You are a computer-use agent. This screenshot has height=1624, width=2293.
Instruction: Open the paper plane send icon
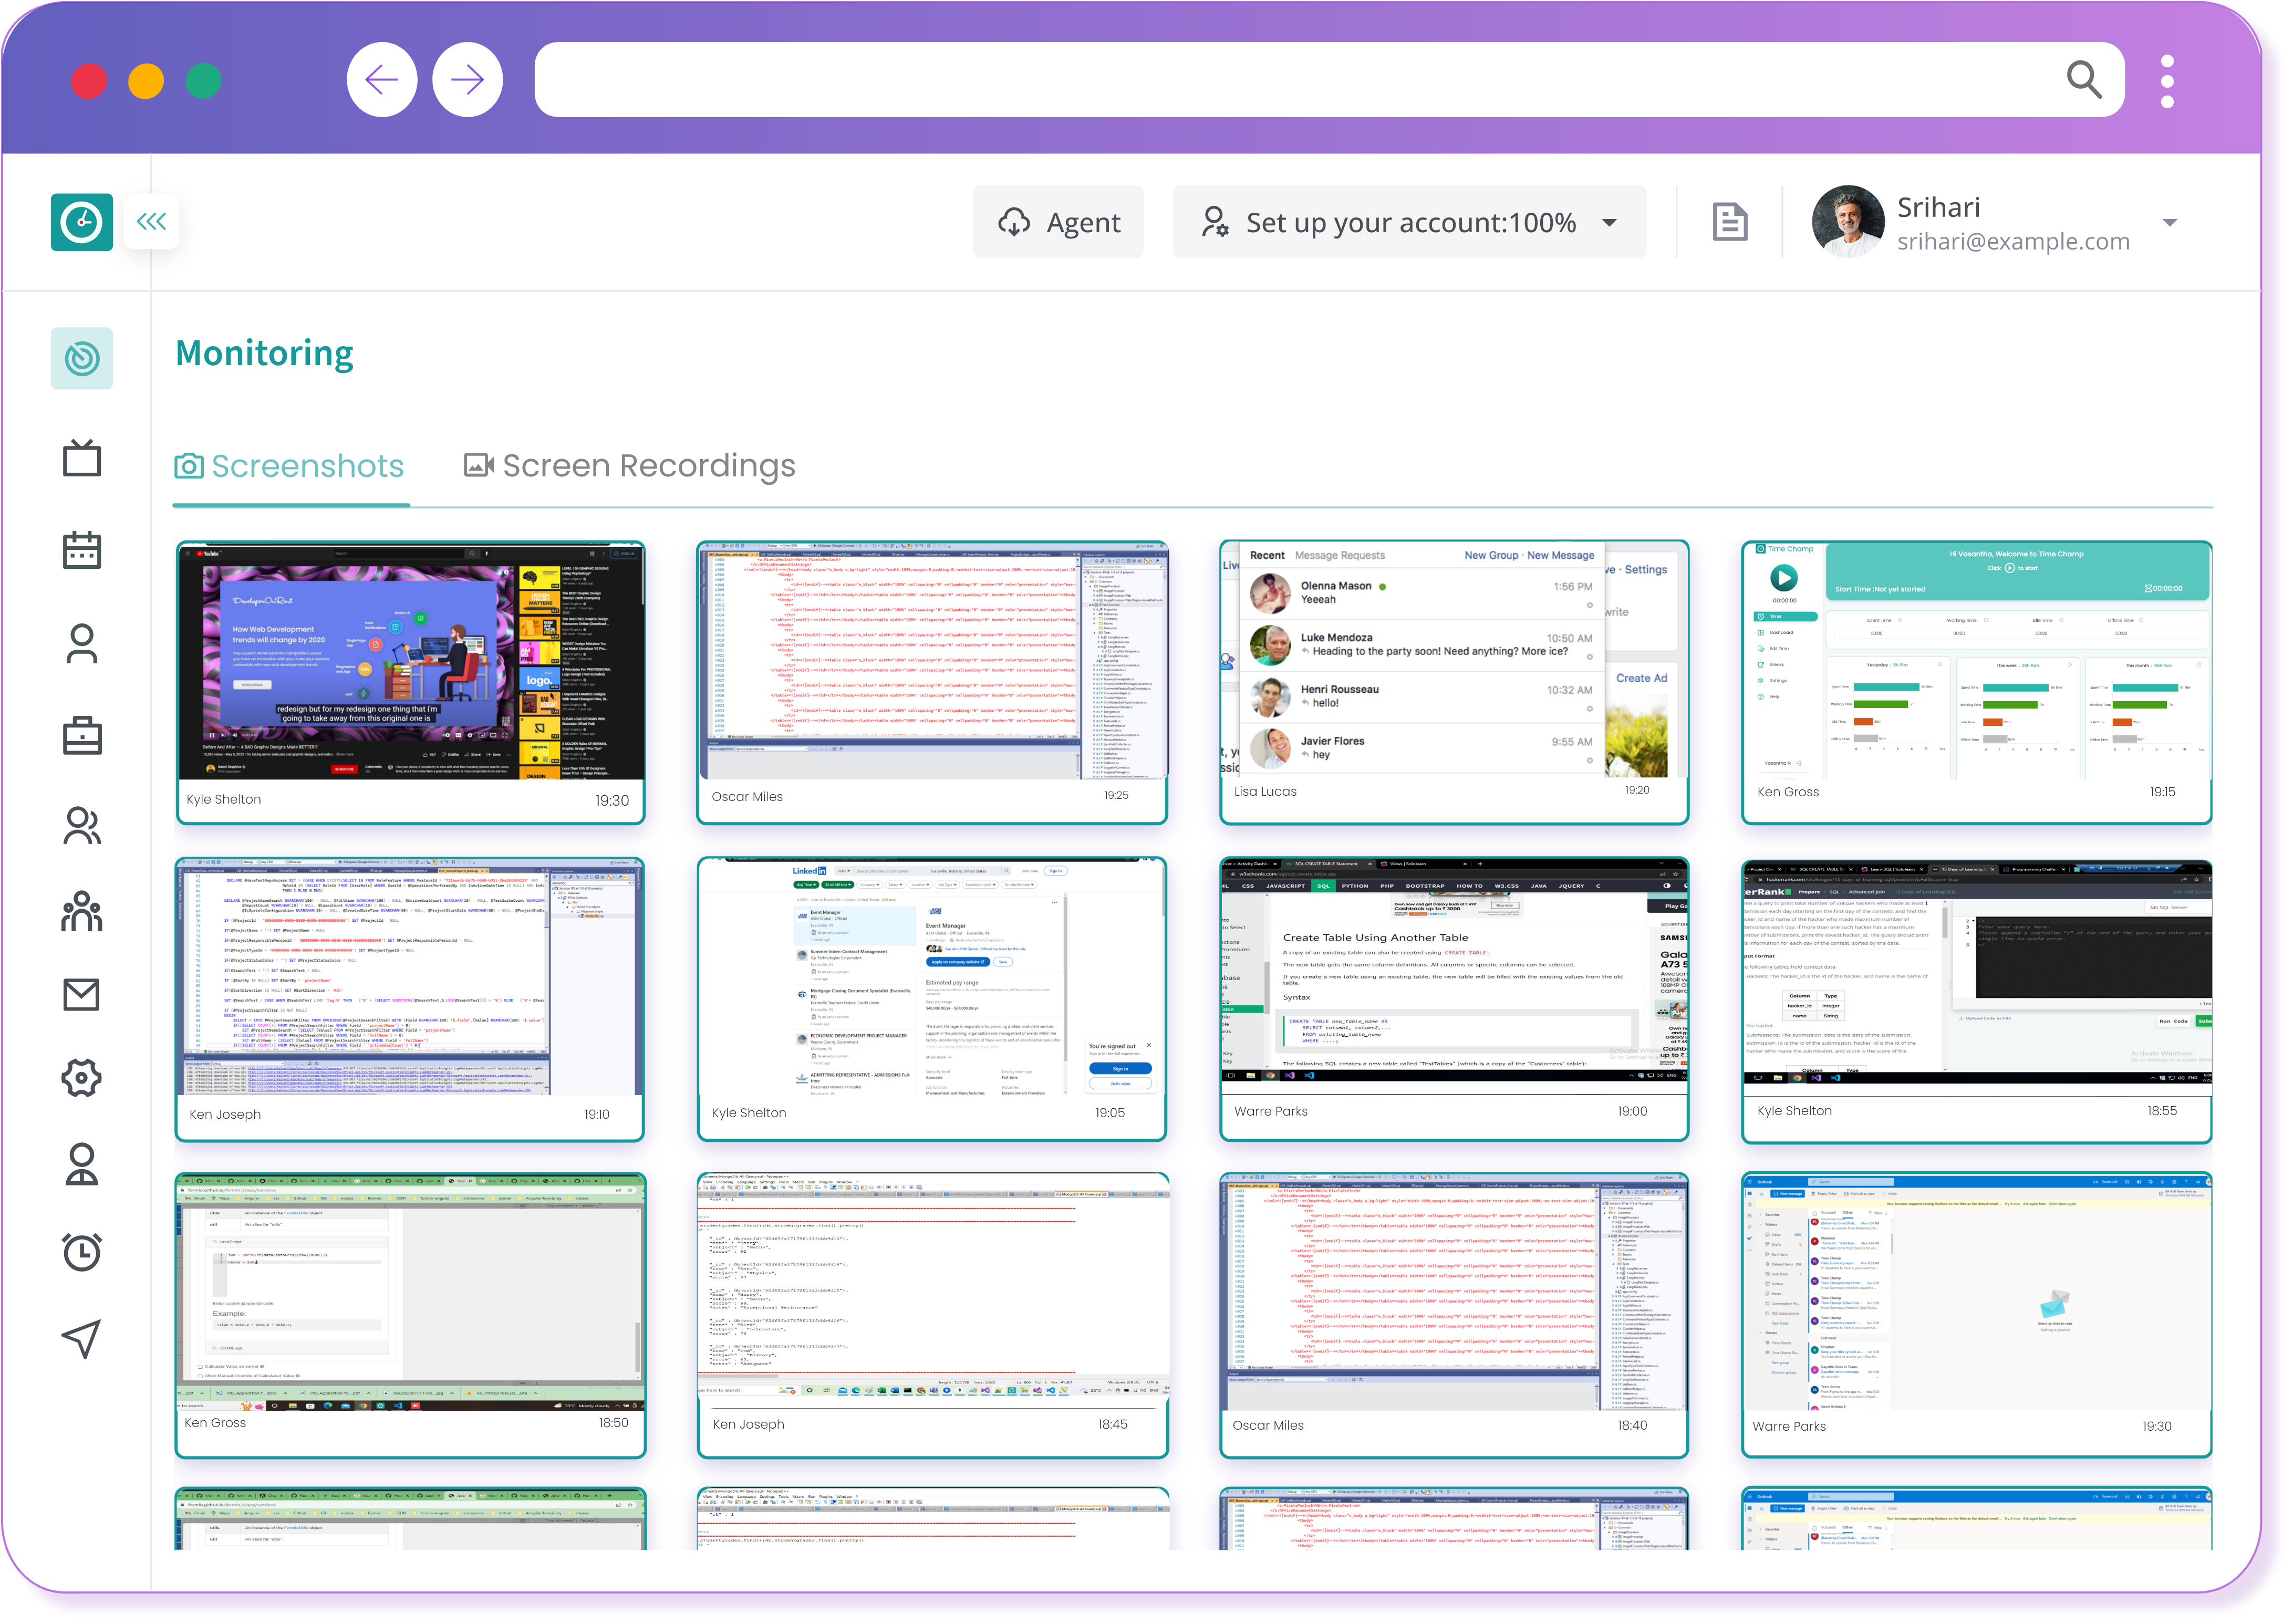(x=82, y=1338)
